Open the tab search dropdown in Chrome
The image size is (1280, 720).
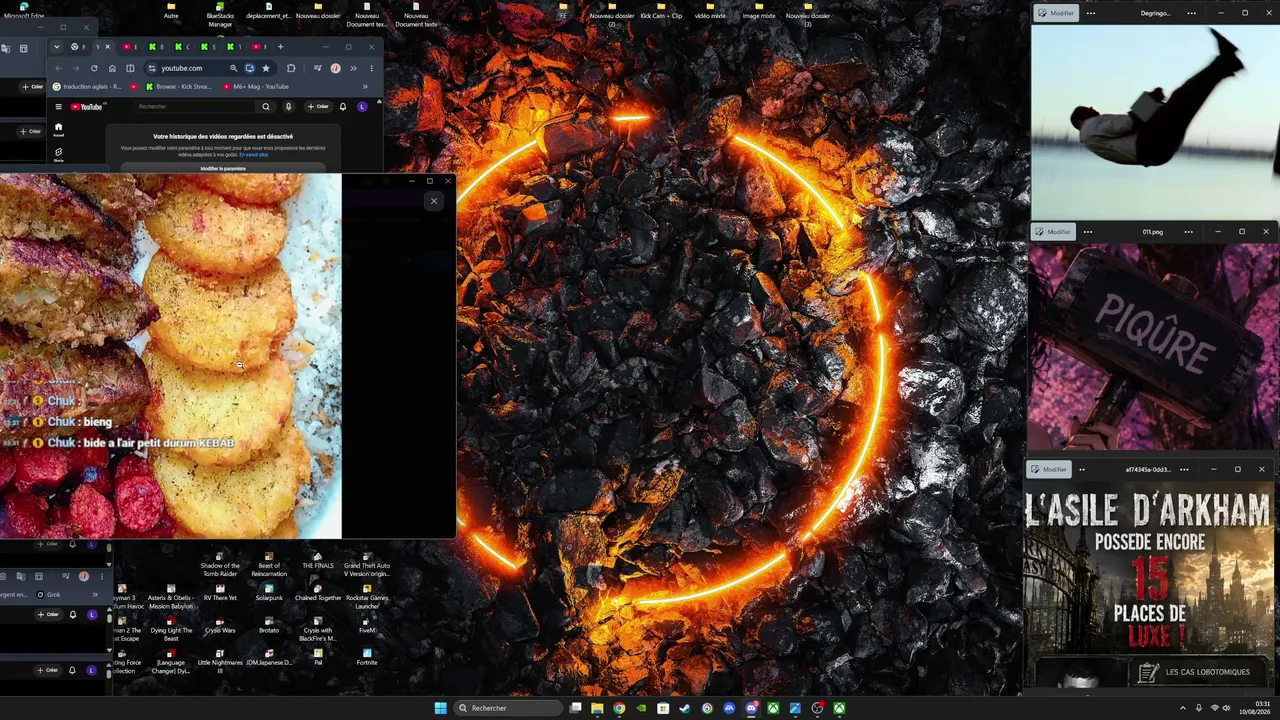pyautogui.click(x=56, y=47)
